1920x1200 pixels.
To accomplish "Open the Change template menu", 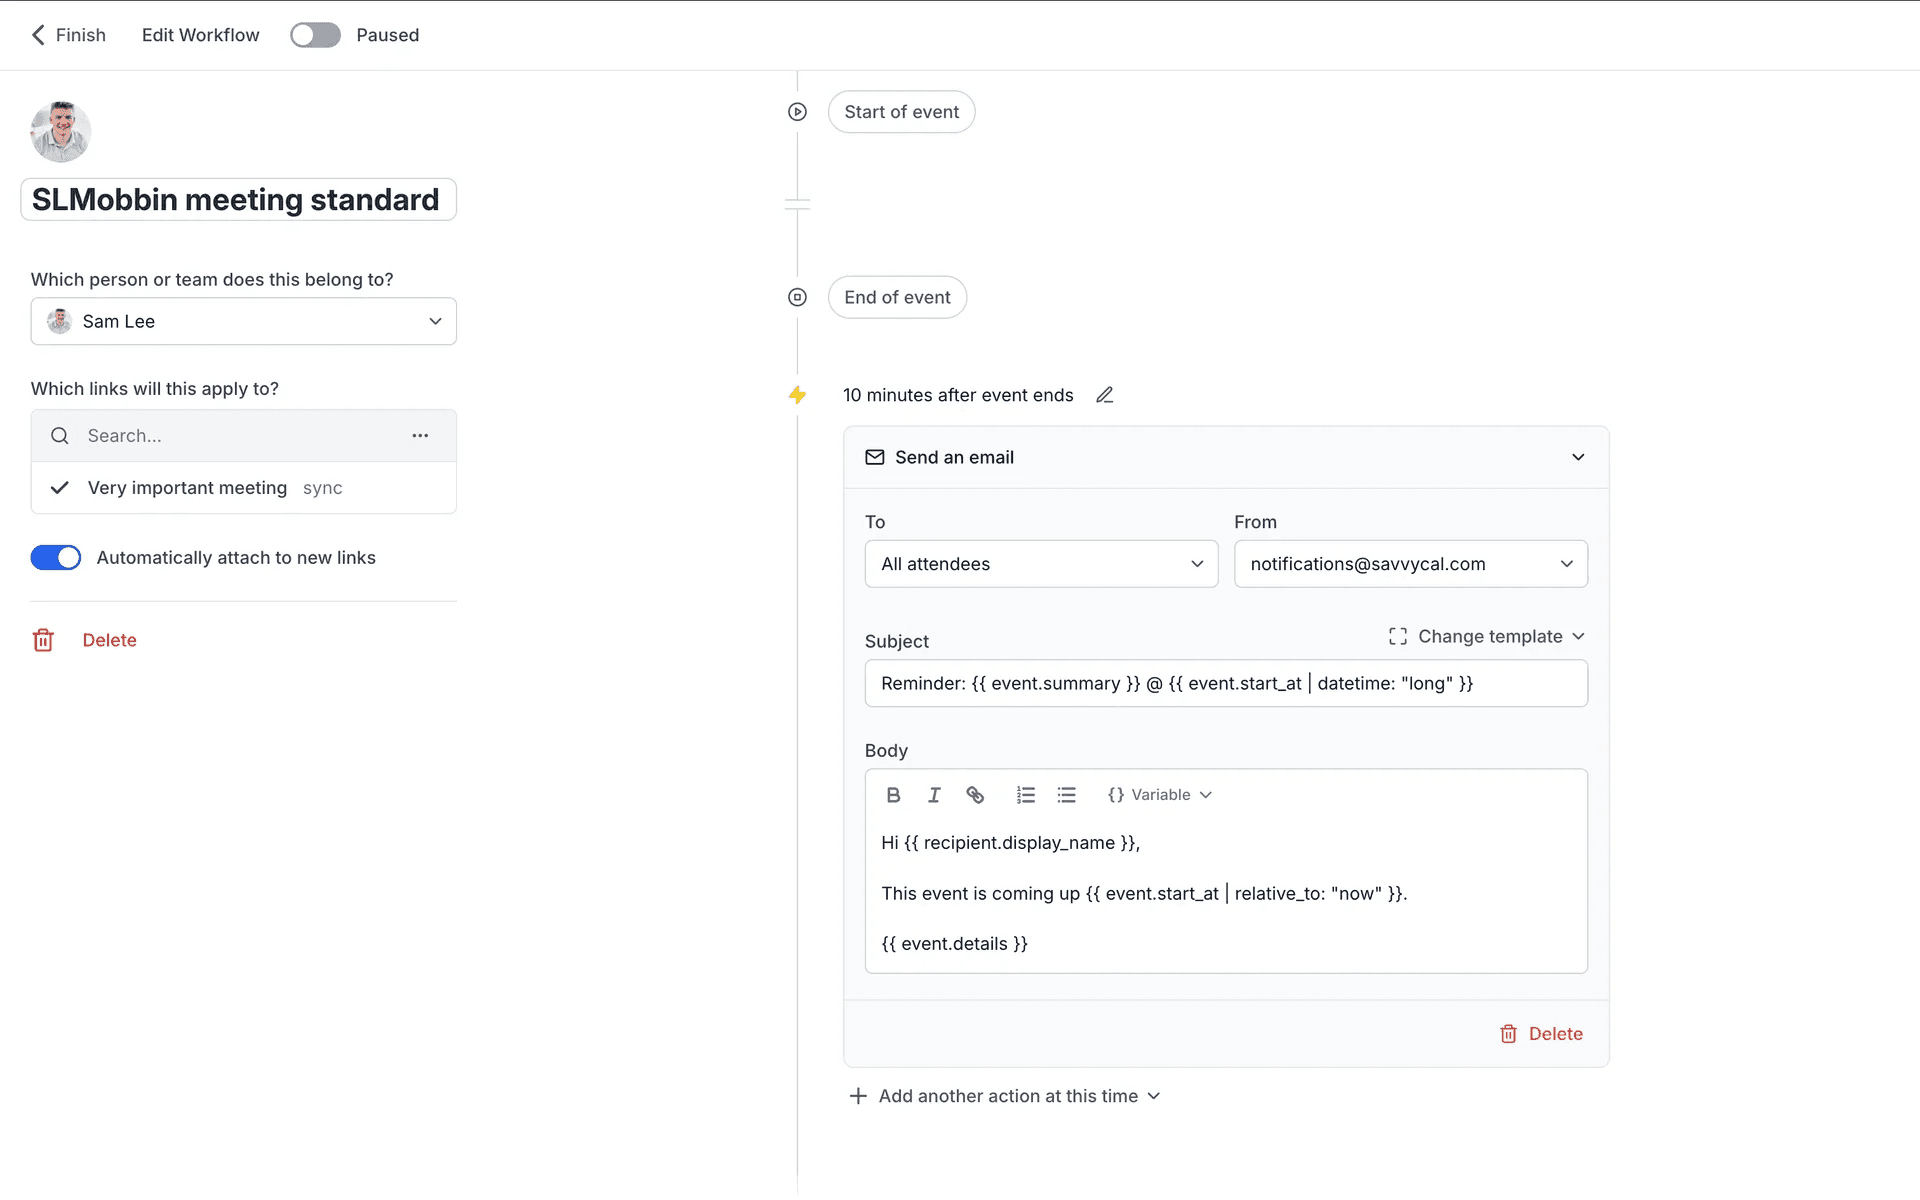I will 1486,637.
